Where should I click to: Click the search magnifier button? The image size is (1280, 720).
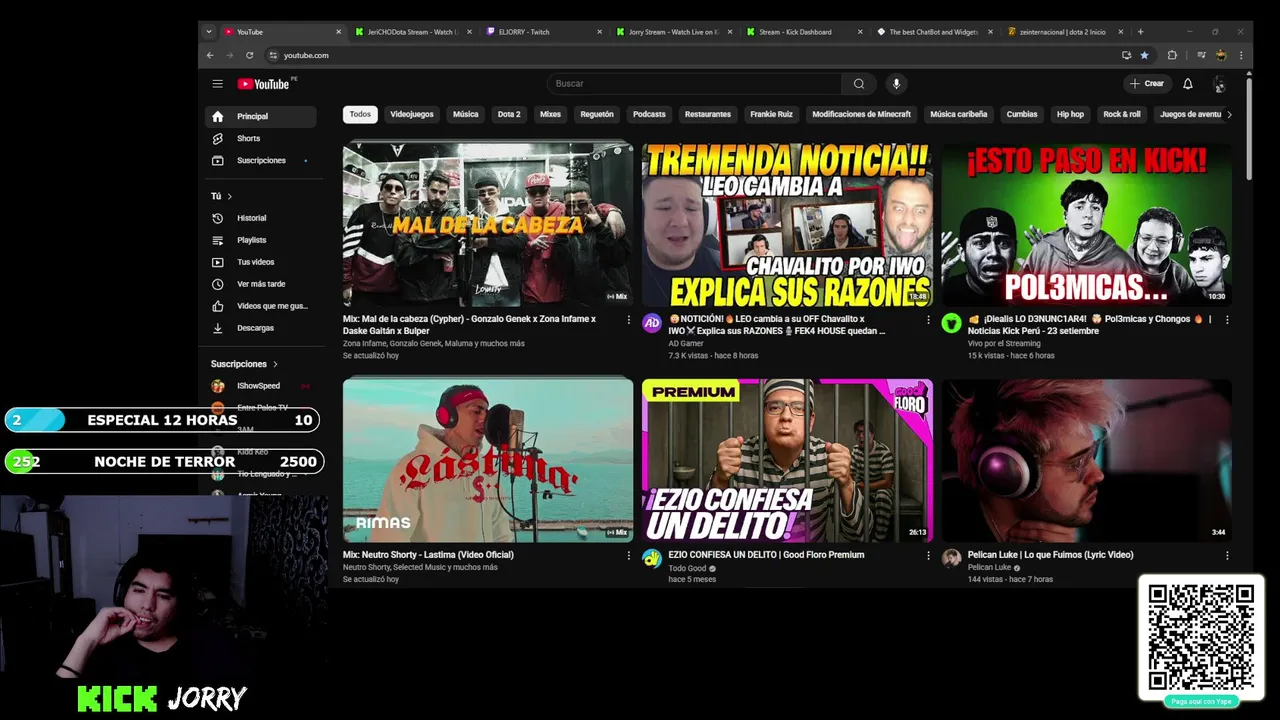(x=858, y=84)
